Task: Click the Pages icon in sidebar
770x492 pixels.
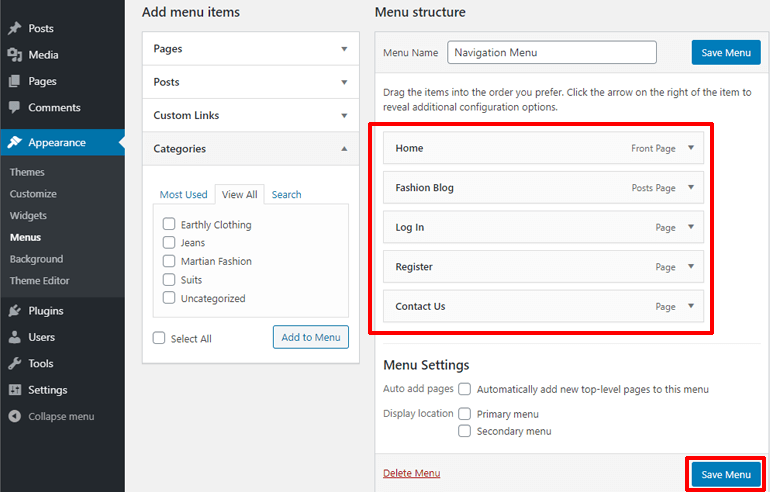Action: point(14,81)
